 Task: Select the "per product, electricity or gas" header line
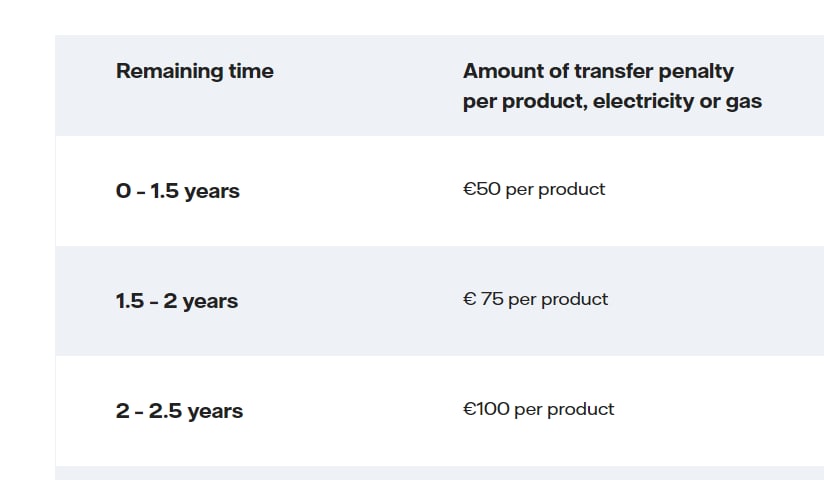point(612,101)
